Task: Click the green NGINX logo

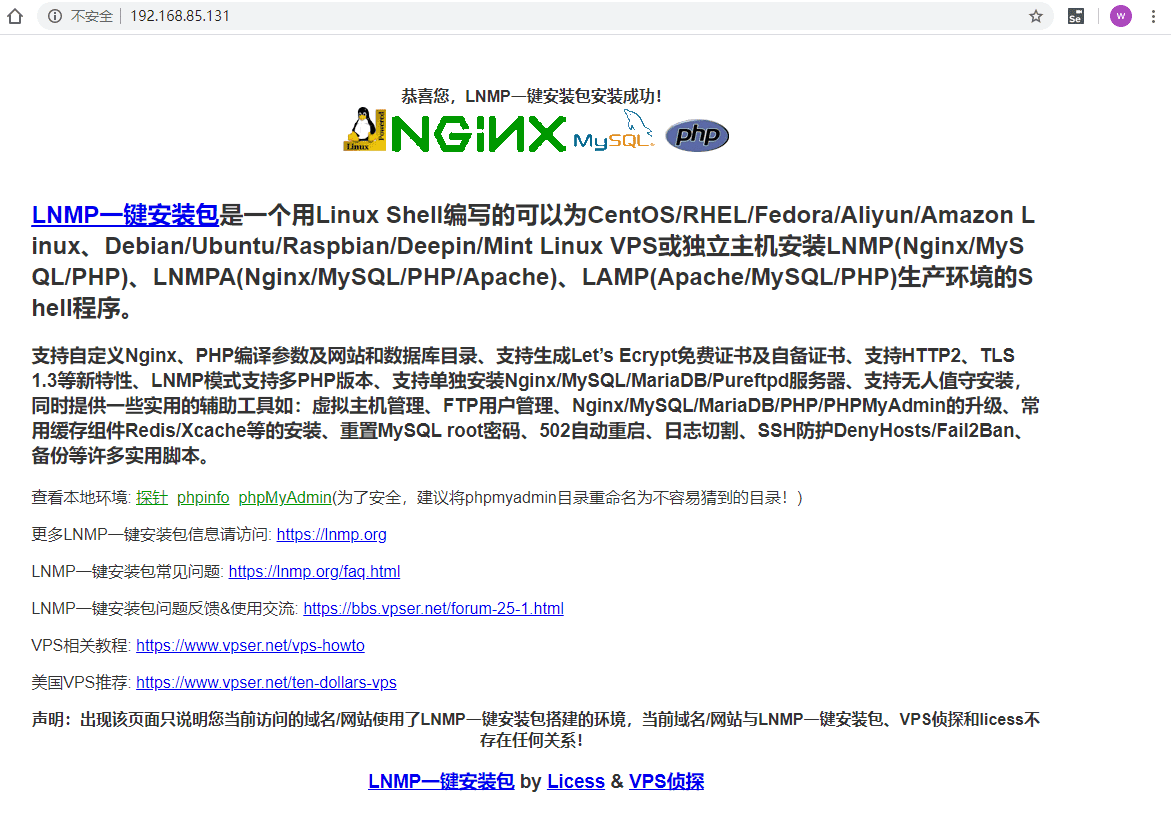Action: [479, 134]
